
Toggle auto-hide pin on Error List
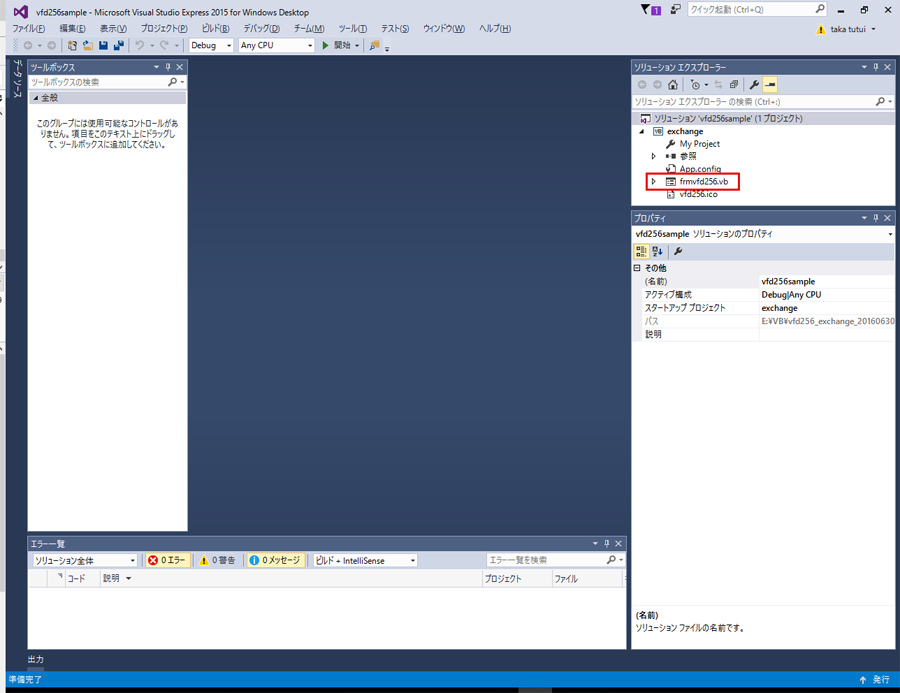[x=607, y=544]
